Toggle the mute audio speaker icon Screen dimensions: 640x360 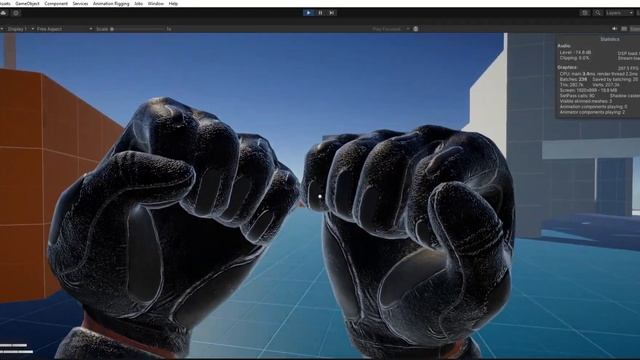click(x=614, y=29)
